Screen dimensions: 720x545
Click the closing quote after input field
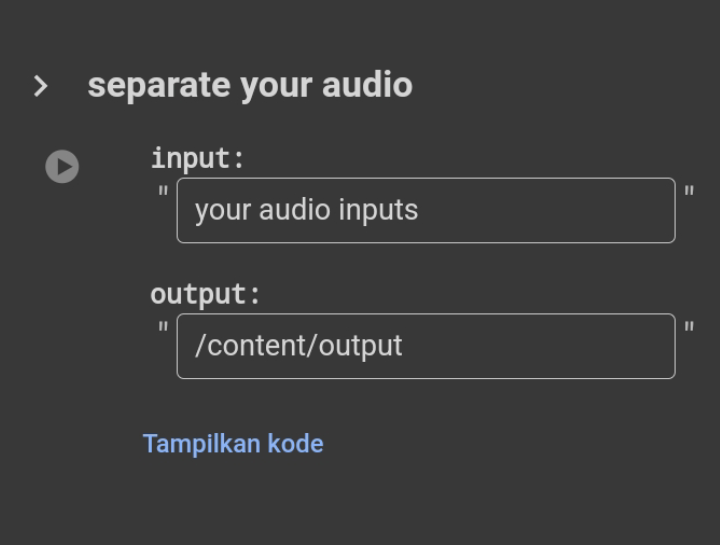[689, 191]
